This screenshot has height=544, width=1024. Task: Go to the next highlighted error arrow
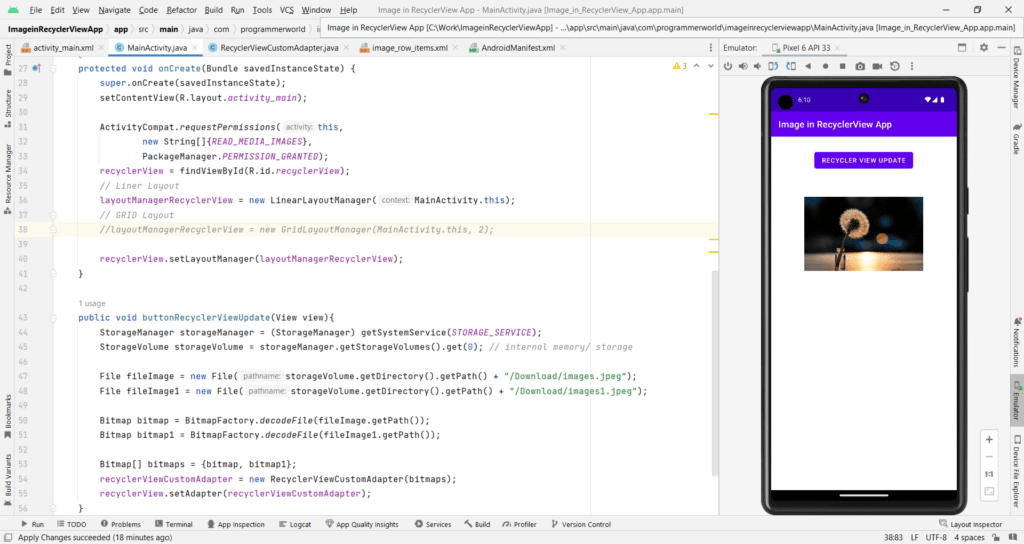coord(711,66)
